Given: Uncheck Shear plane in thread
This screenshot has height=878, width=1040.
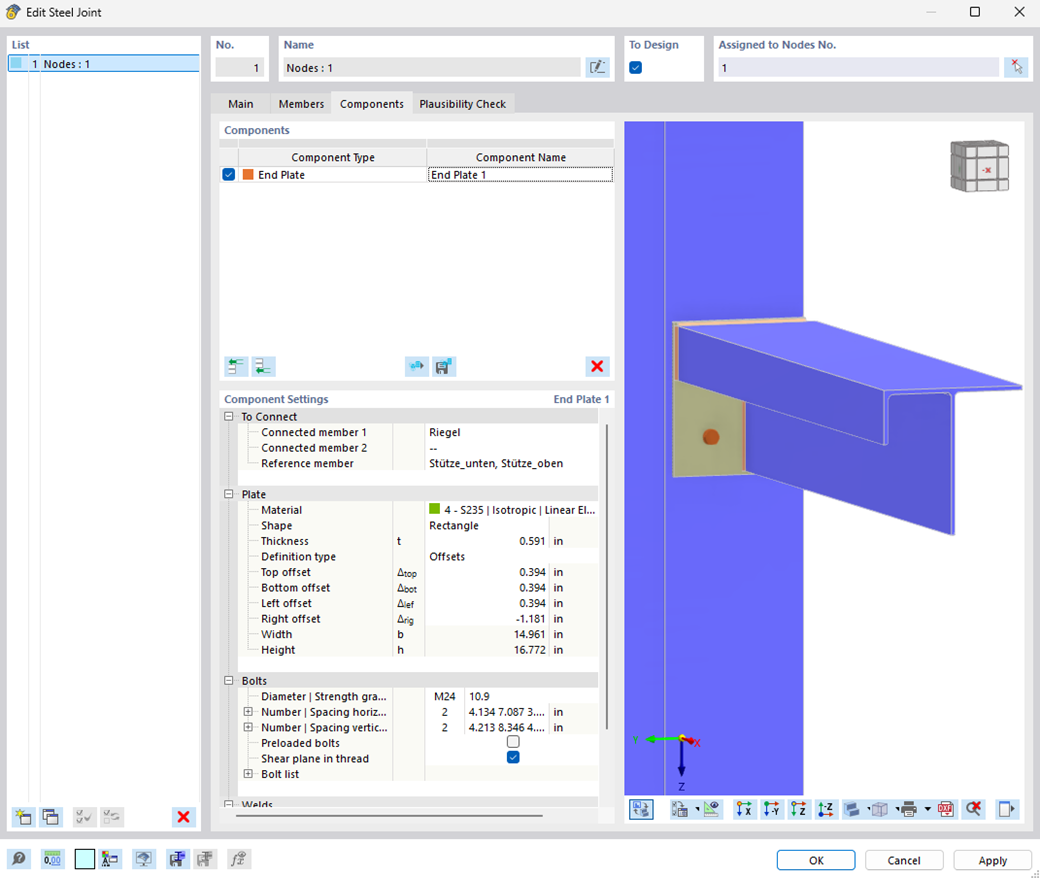Looking at the screenshot, I should tap(513, 758).
